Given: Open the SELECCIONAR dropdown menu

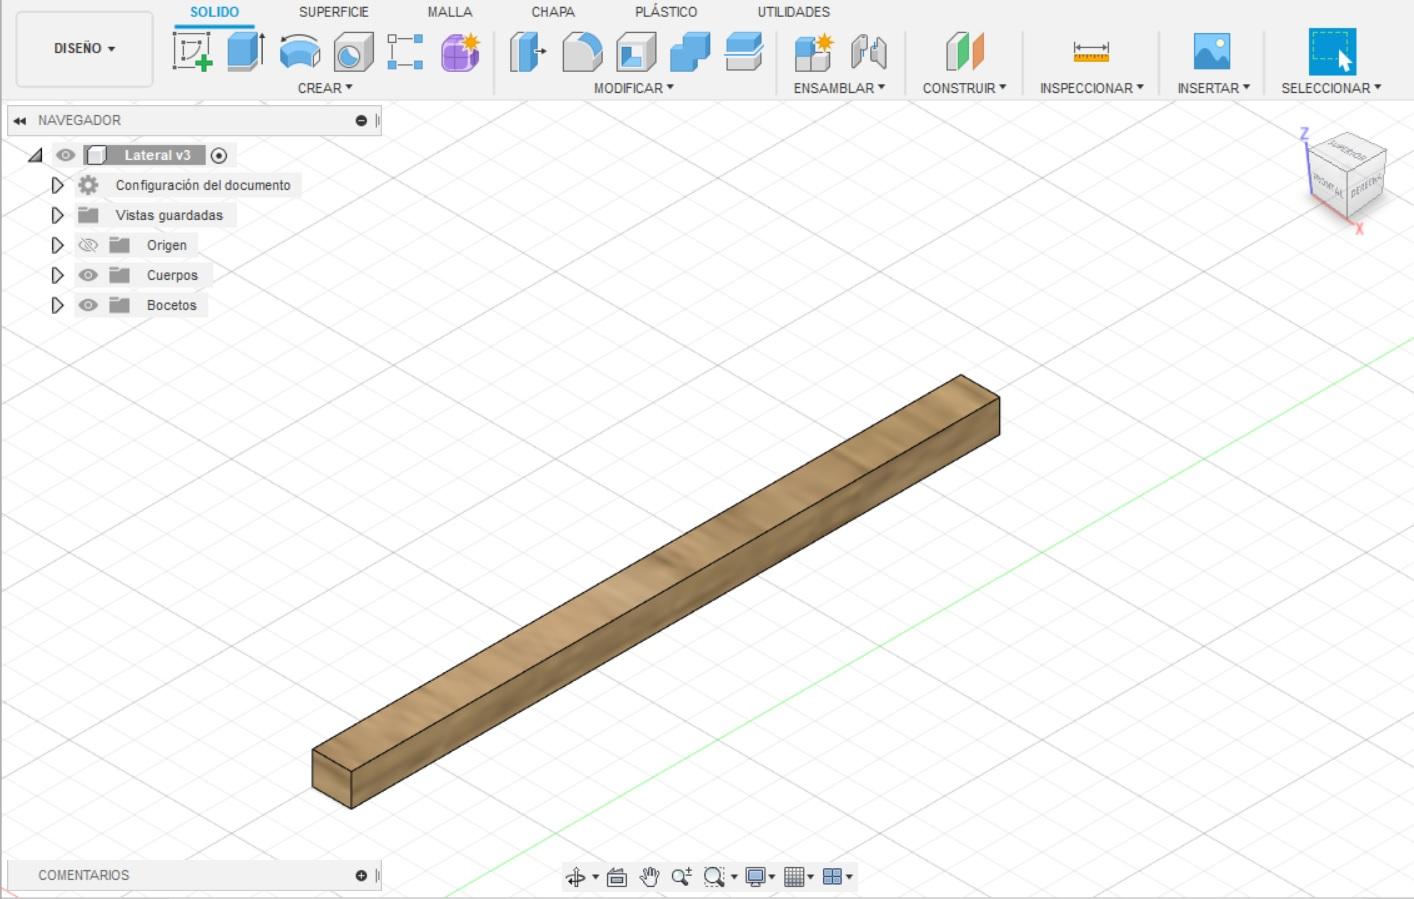Looking at the screenshot, I should point(1331,88).
